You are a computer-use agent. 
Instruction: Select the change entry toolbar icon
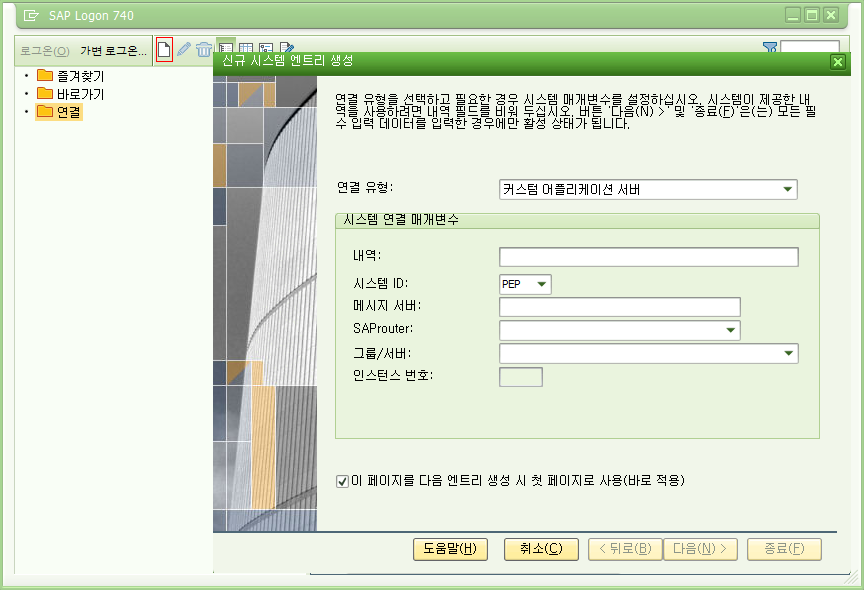287,48
